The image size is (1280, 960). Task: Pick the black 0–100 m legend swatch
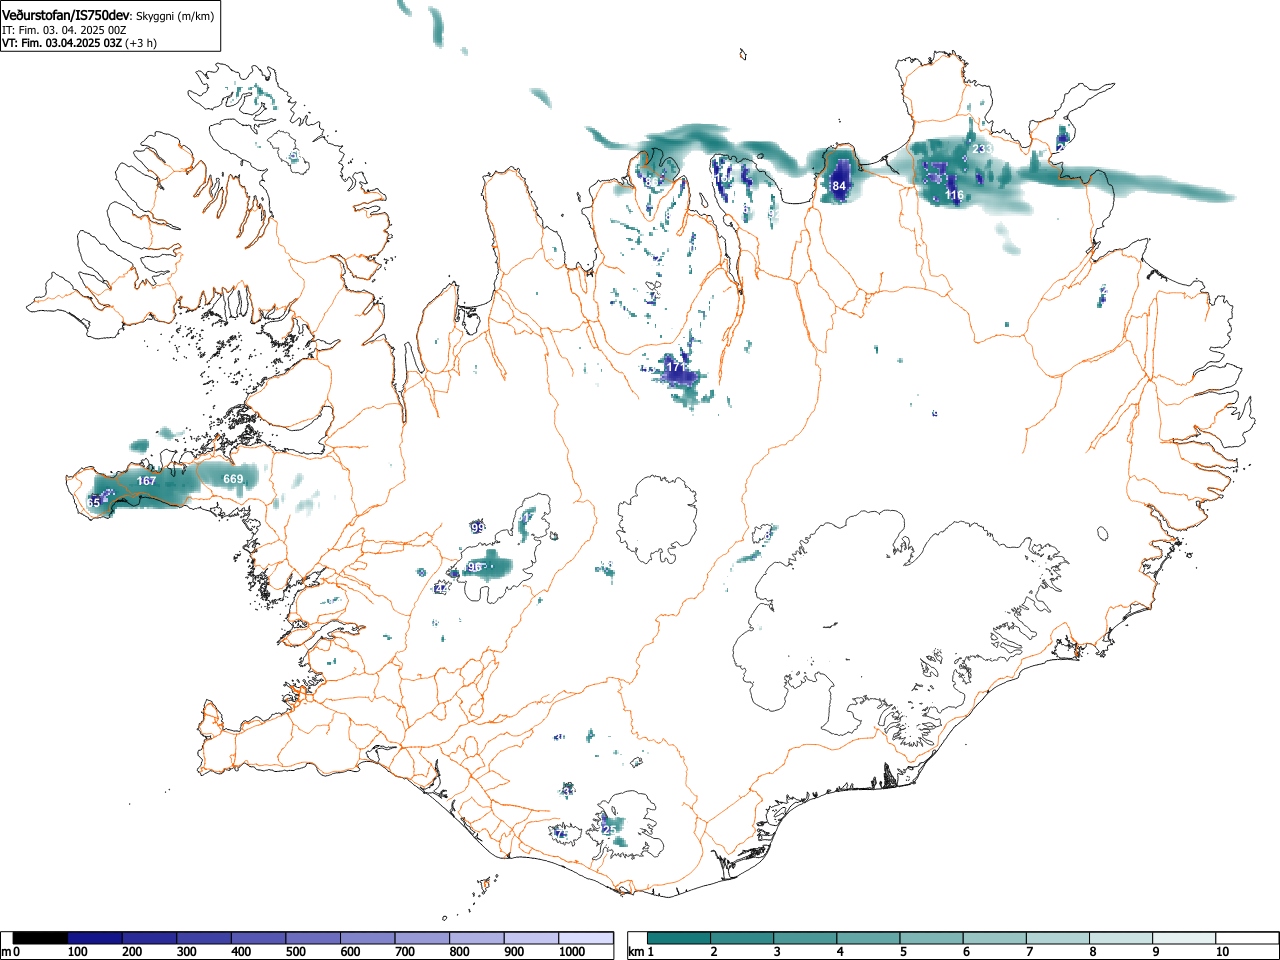tap(41, 938)
